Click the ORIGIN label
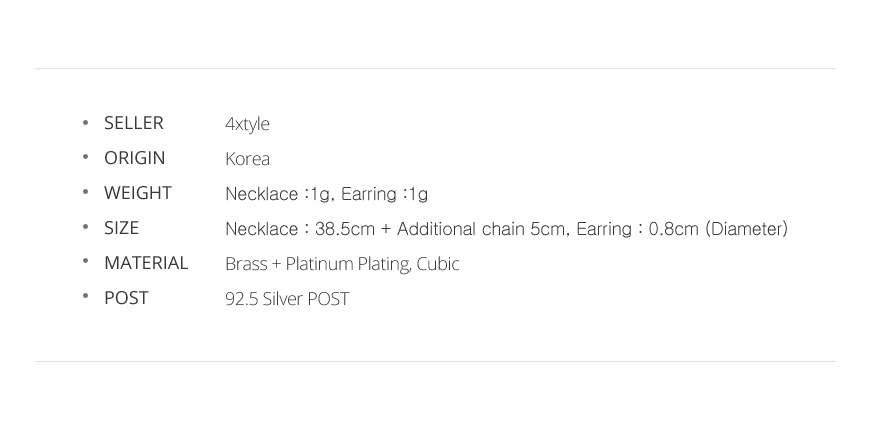Image resolution: width=873 pixels, height=431 pixels. point(135,158)
